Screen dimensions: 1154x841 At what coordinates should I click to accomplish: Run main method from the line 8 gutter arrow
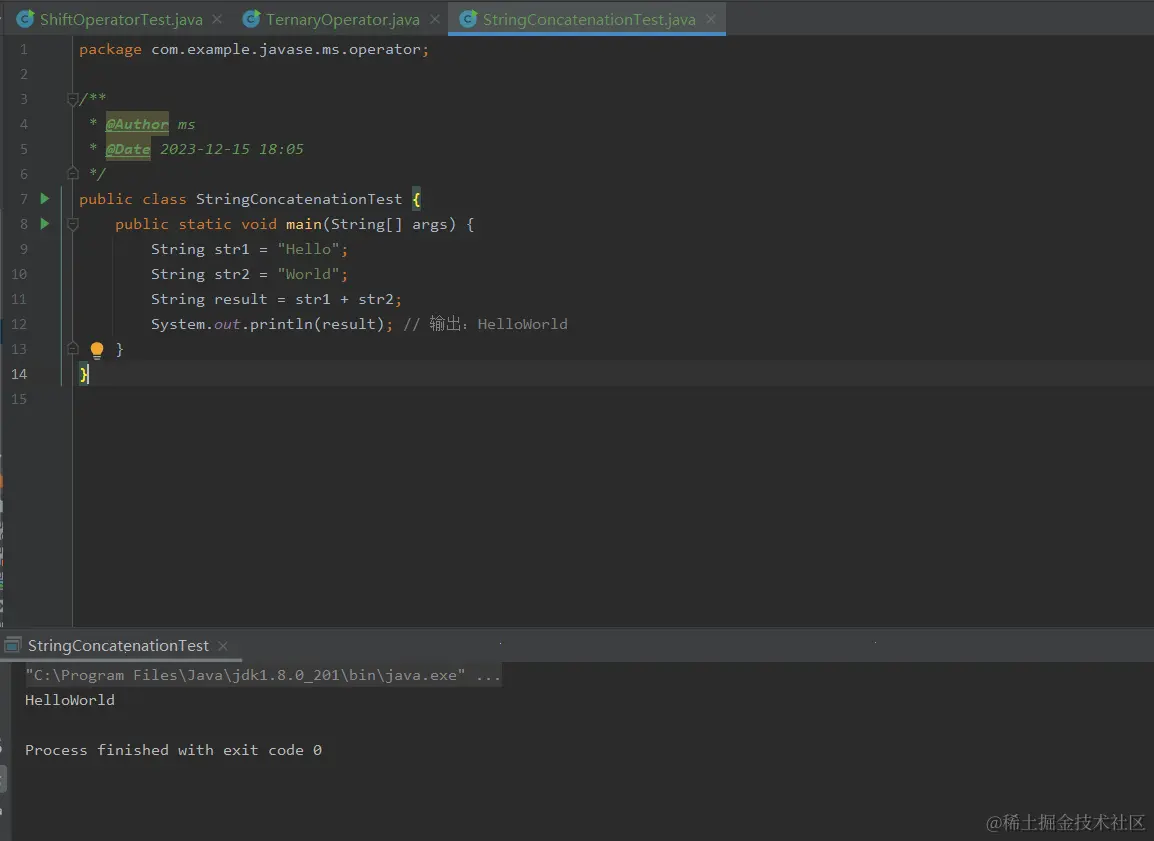pyautogui.click(x=45, y=224)
